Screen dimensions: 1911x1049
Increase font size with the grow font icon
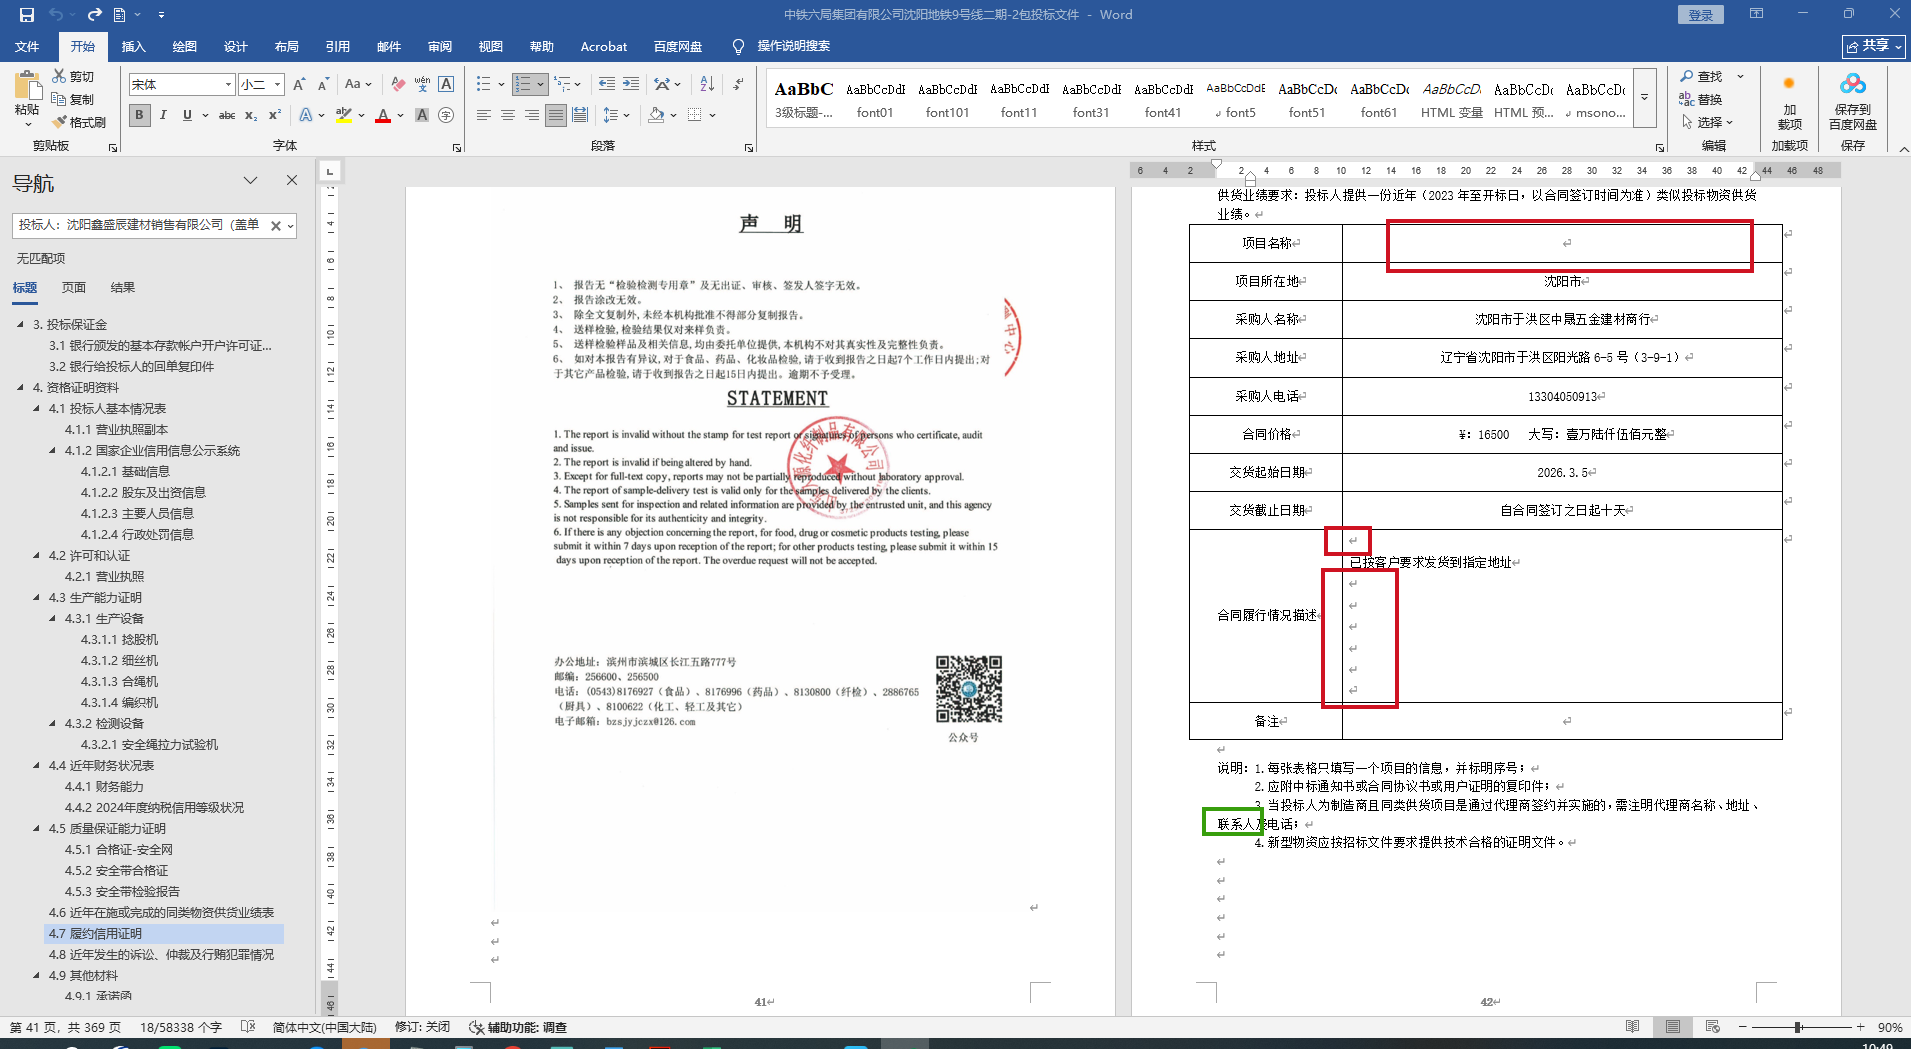tap(298, 85)
